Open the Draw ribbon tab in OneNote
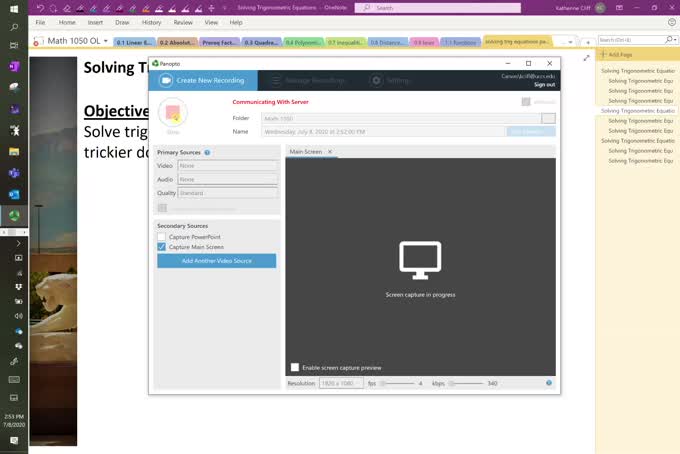 pyautogui.click(x=122, y=22)
